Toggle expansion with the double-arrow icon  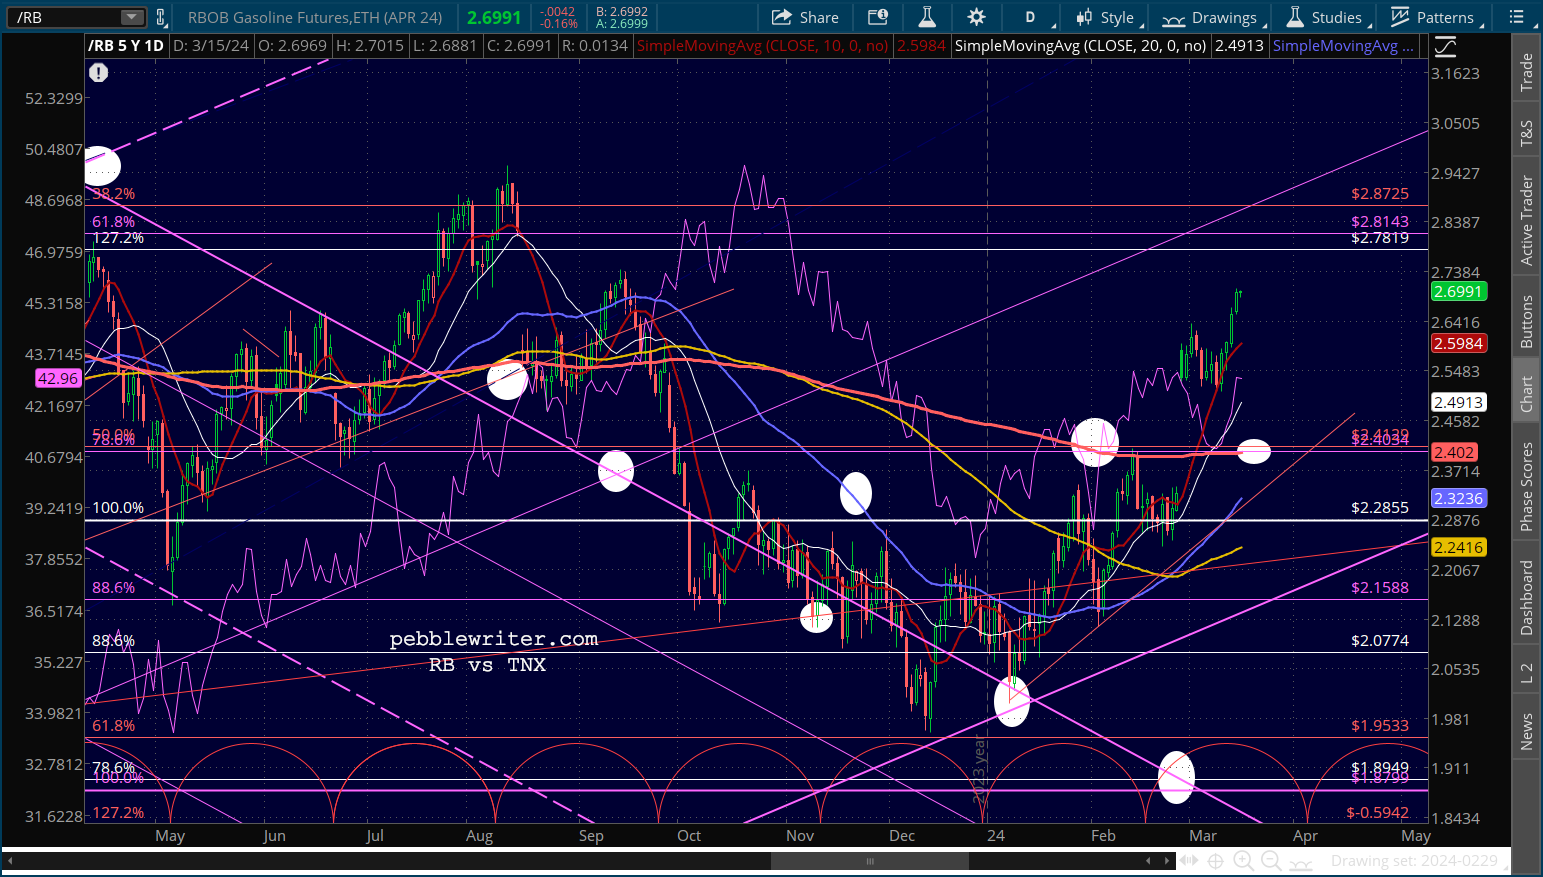coord(1188,861)
